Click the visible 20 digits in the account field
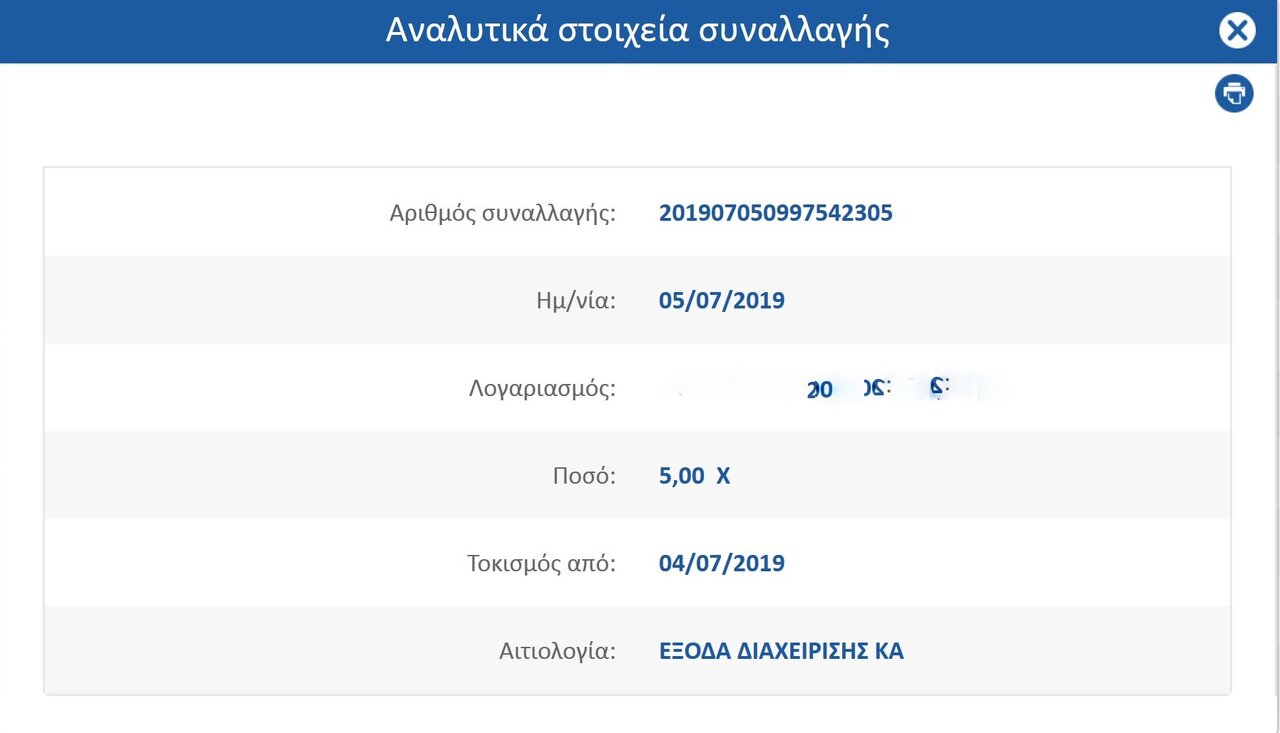1280x733 pixels. coord(820,391)
